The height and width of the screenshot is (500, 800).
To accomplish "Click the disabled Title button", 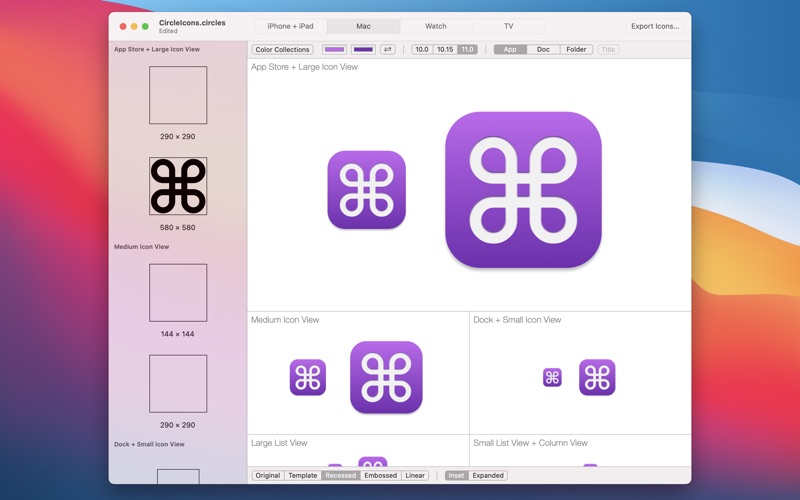I will (608, 49).
